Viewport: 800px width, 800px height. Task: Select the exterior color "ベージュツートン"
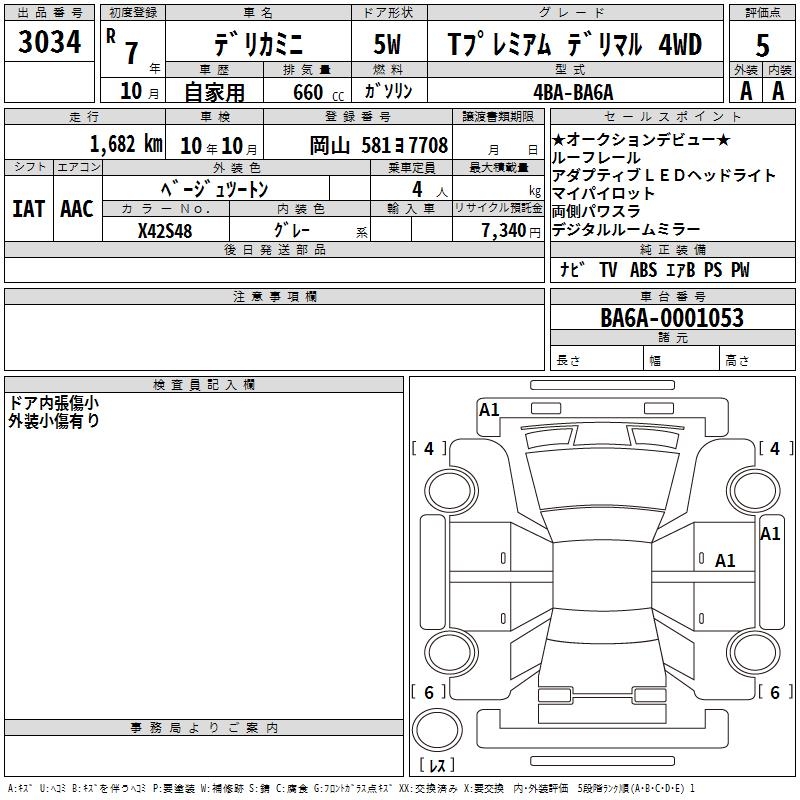click(x=215, y=189)
